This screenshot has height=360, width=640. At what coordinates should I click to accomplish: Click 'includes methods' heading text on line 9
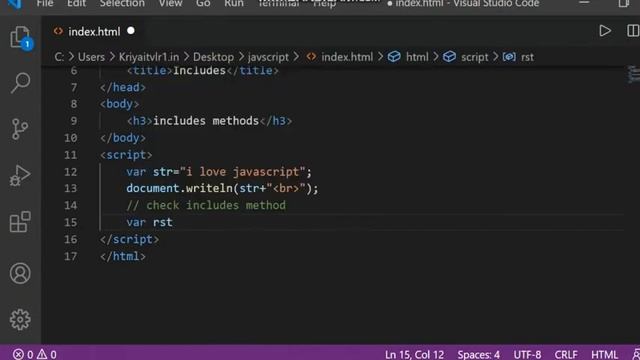206,121
